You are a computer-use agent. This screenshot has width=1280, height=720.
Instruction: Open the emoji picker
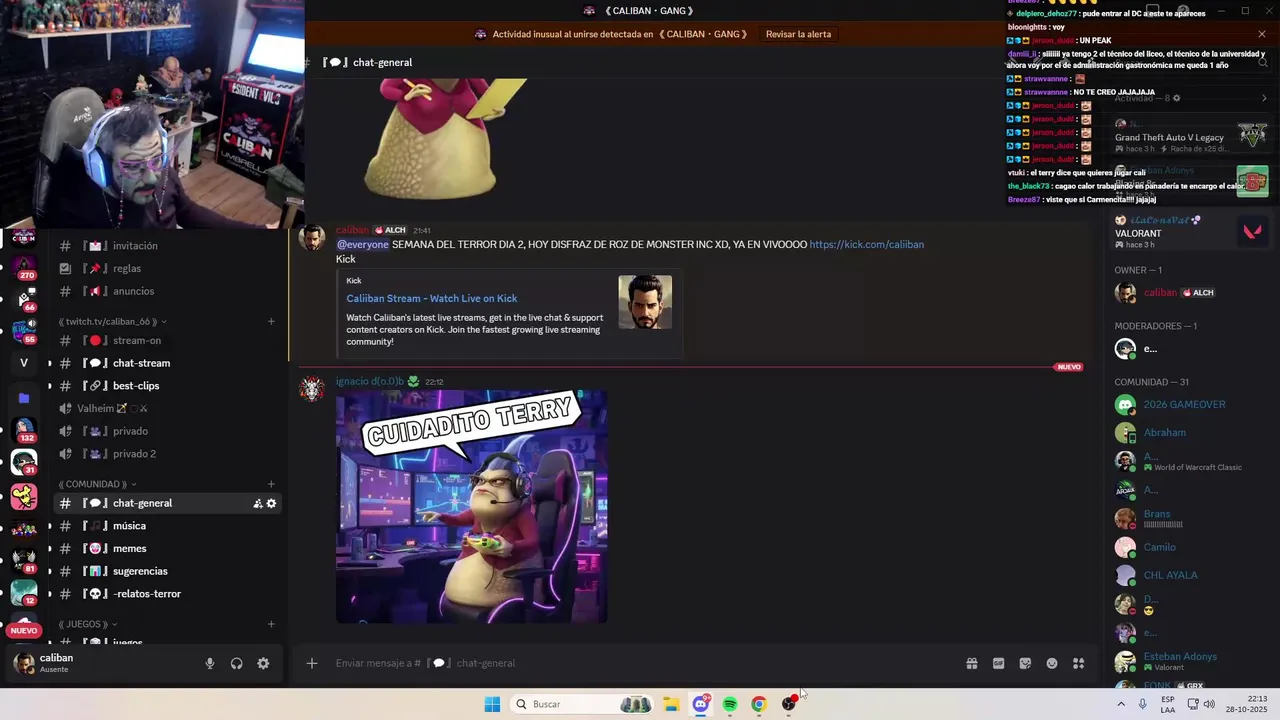coord(1052,663)
